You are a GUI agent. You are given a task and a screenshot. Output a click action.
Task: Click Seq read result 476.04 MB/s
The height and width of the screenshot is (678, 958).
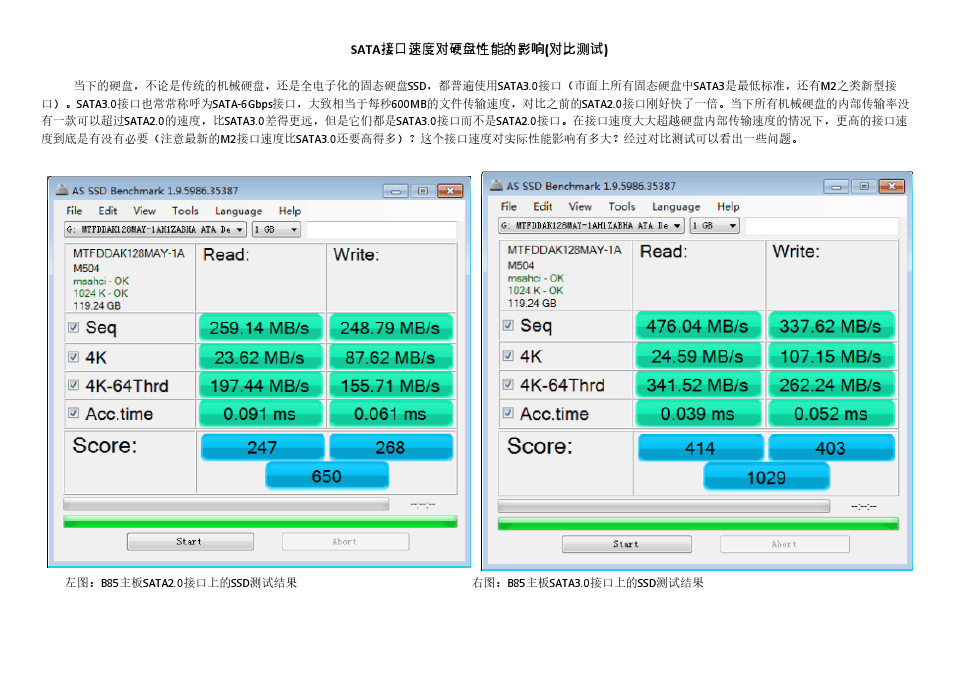point(698,326)
